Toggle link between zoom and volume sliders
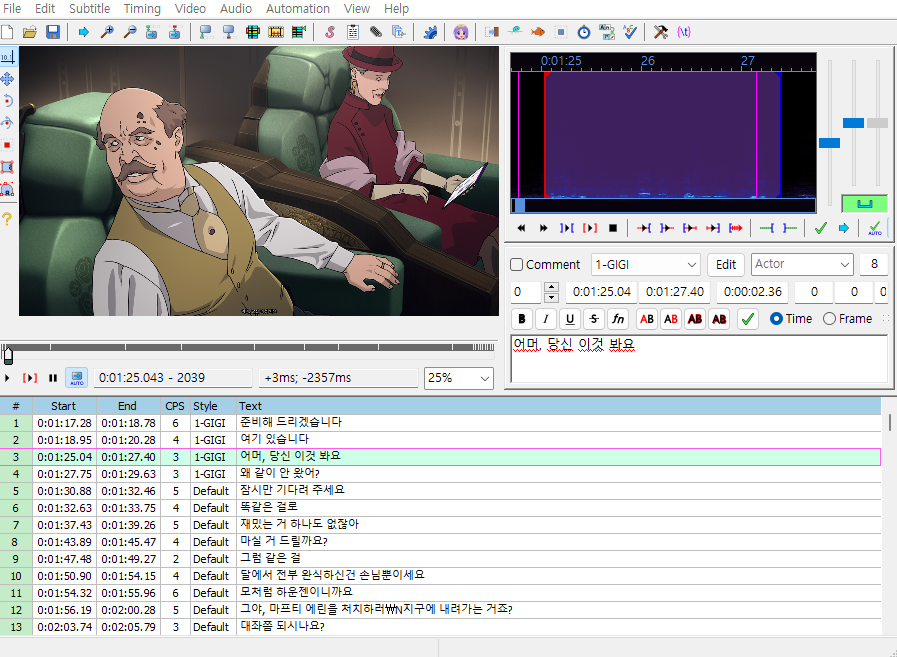The width and height of the screenshot is (897, 657). click(x=864, y=204)
